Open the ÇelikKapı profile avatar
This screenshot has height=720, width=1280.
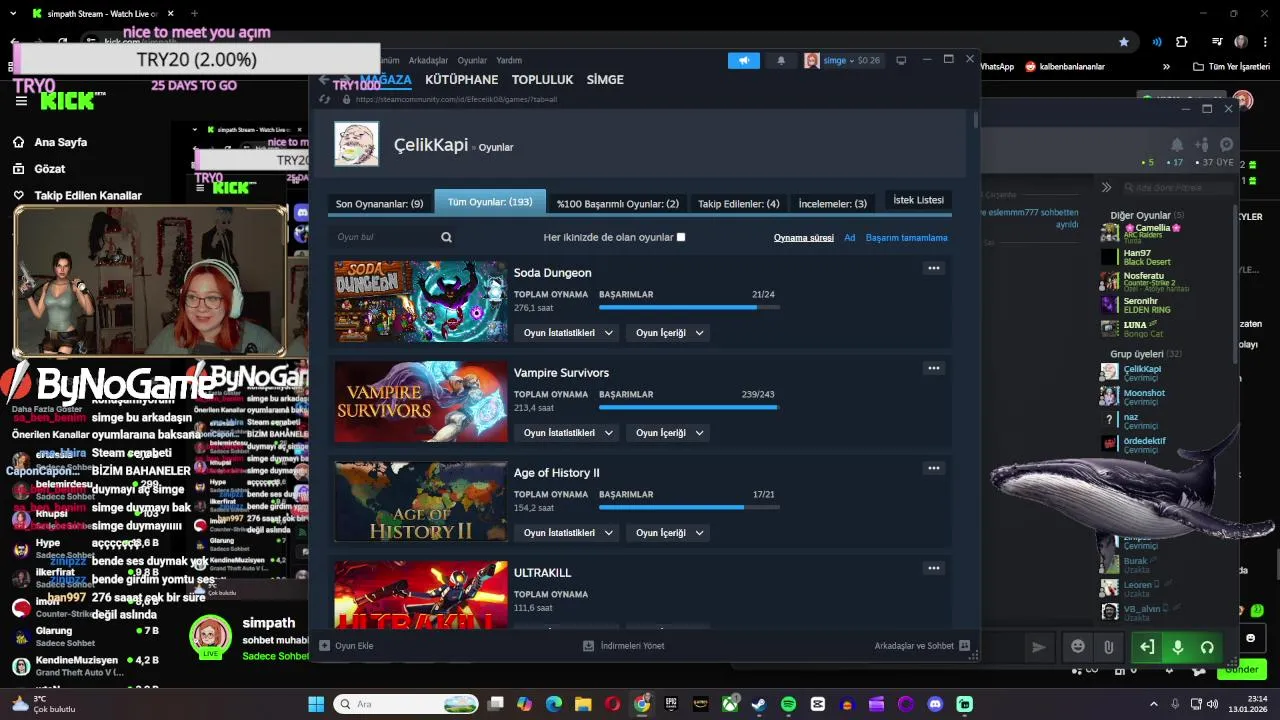pyautogui.click(x=356, y=145)
